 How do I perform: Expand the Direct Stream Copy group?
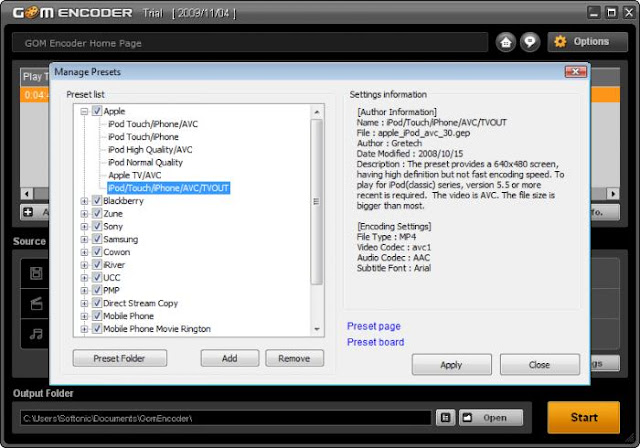(84, 304)
